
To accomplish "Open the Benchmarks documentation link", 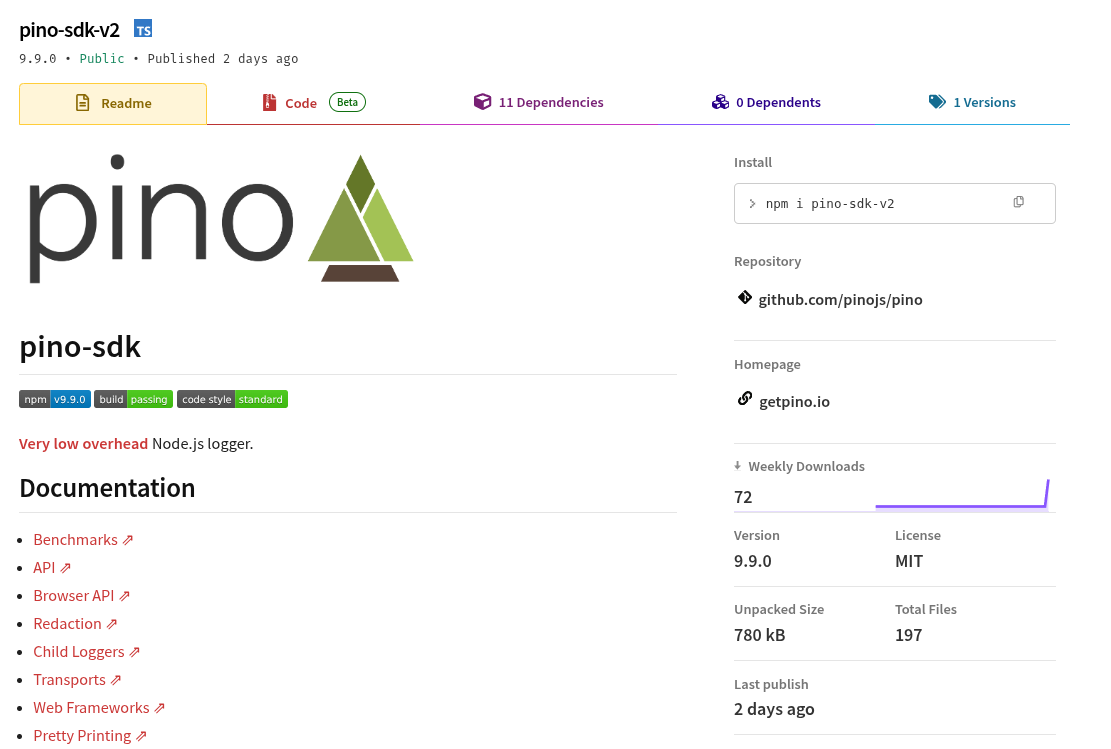I will pos(76,539).
